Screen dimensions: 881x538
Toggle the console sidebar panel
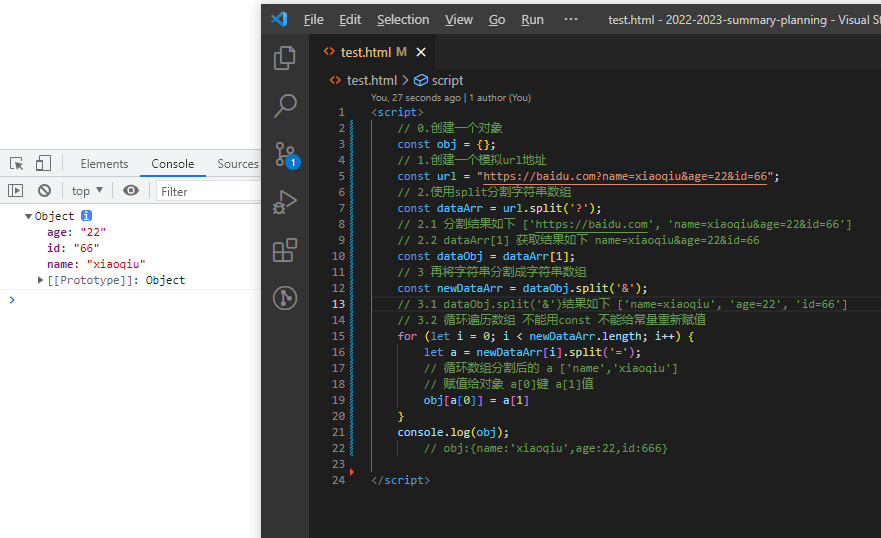point(16,190)
